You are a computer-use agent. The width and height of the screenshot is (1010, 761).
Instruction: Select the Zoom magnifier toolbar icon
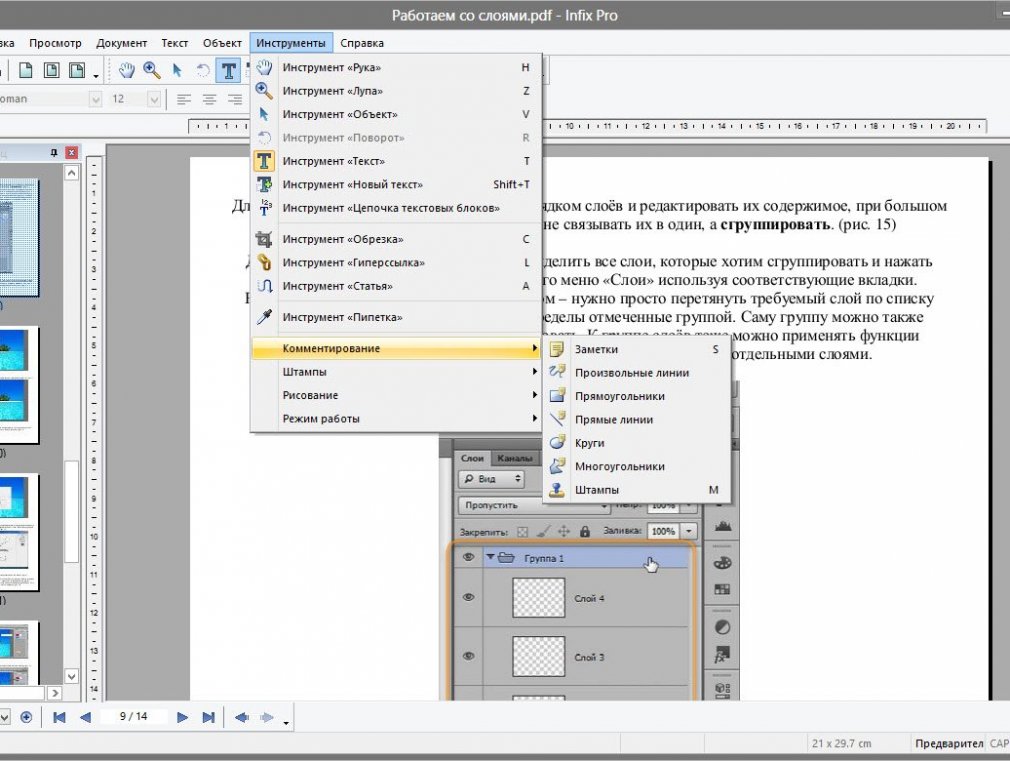point(152,70)
